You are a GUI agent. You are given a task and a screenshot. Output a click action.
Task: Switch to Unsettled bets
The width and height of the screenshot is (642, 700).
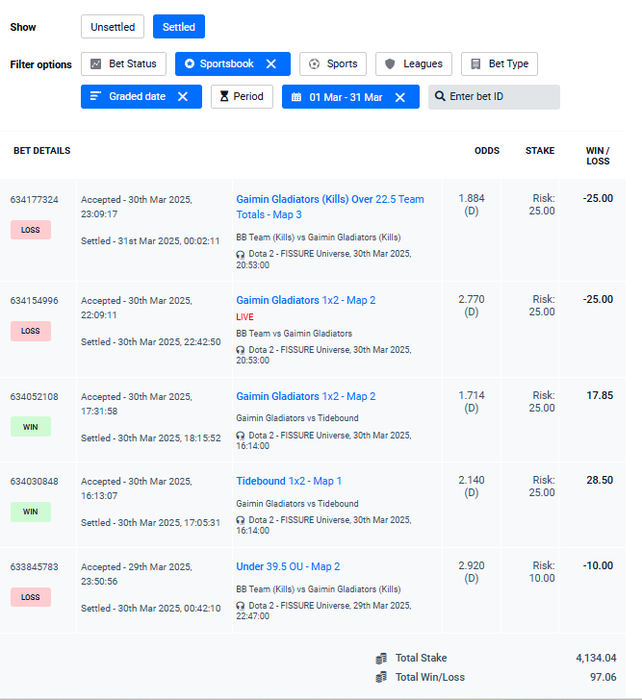(x=113, y=27)
